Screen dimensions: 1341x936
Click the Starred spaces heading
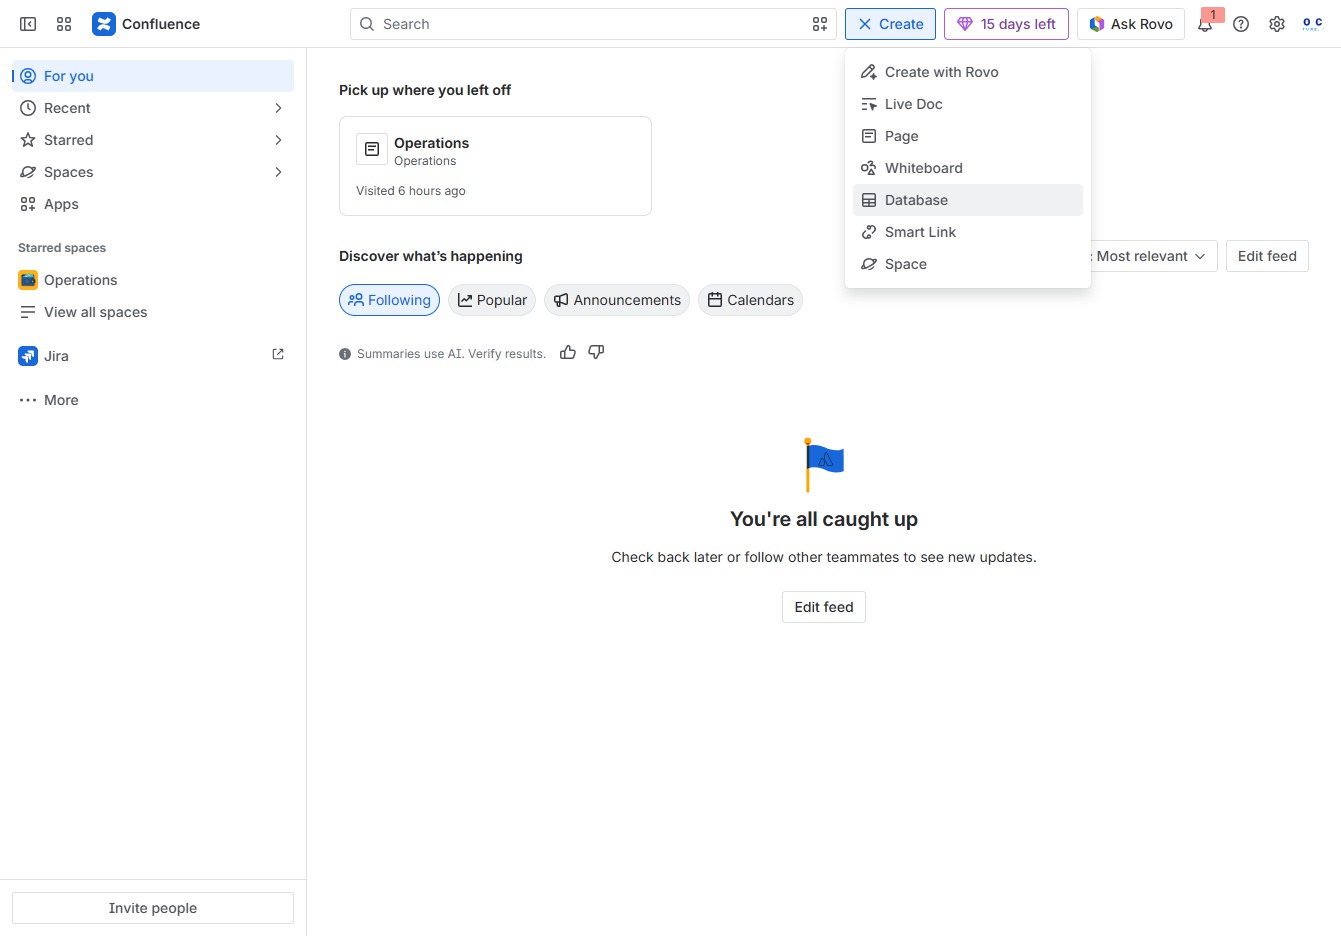(x=62, y=248)
